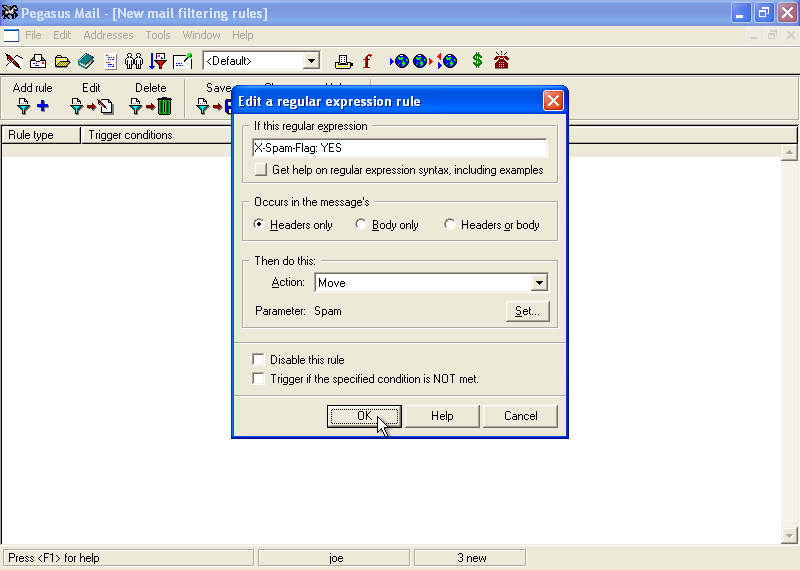Close the Edit a regular expression rule dialog
This screenshot has width=800, height=570.
tap(553, 101)
